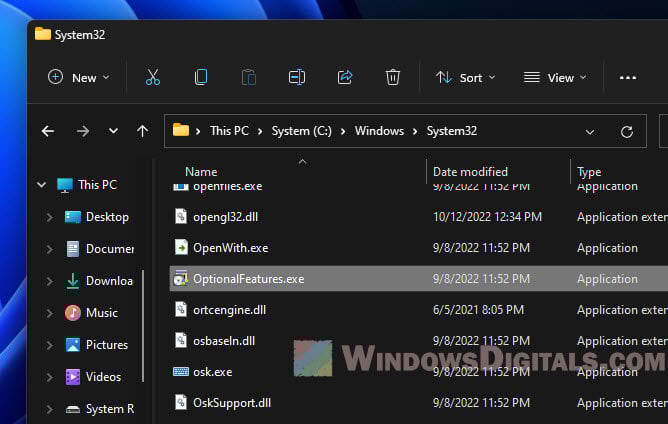
Task: Refresh the System32 folder
Action: coord(626,132)
